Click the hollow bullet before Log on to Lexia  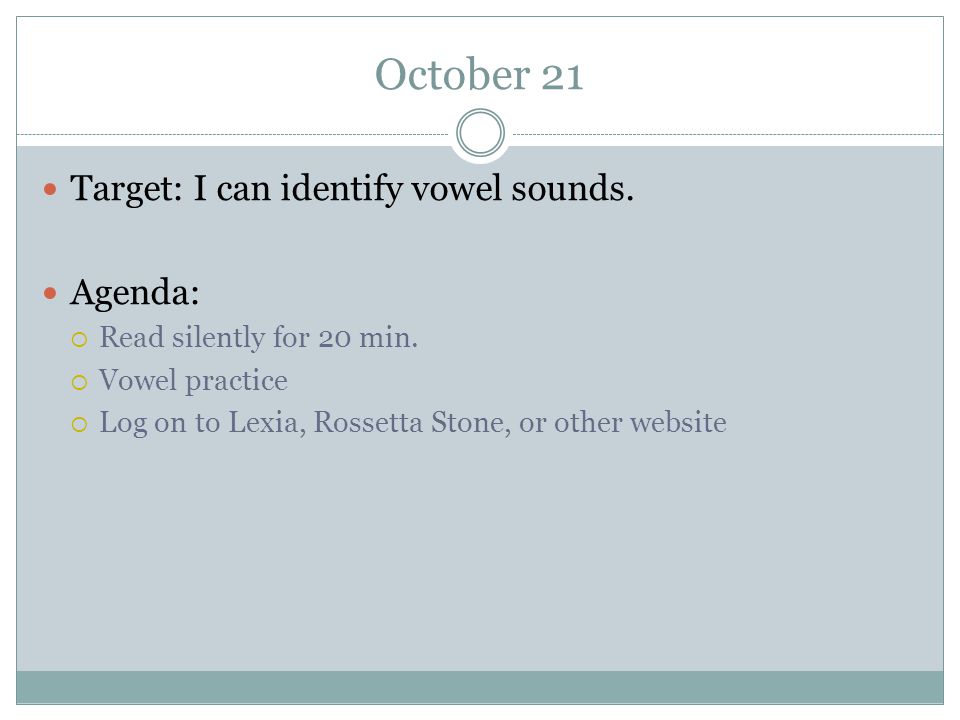pos(80,424)
